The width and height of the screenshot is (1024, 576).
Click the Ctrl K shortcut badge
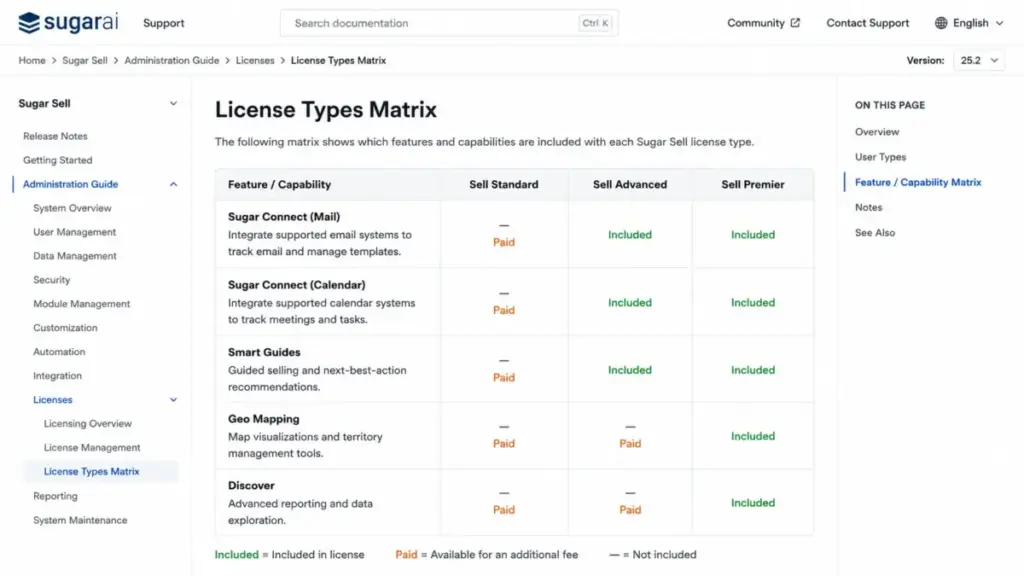[x=595, y=23]
